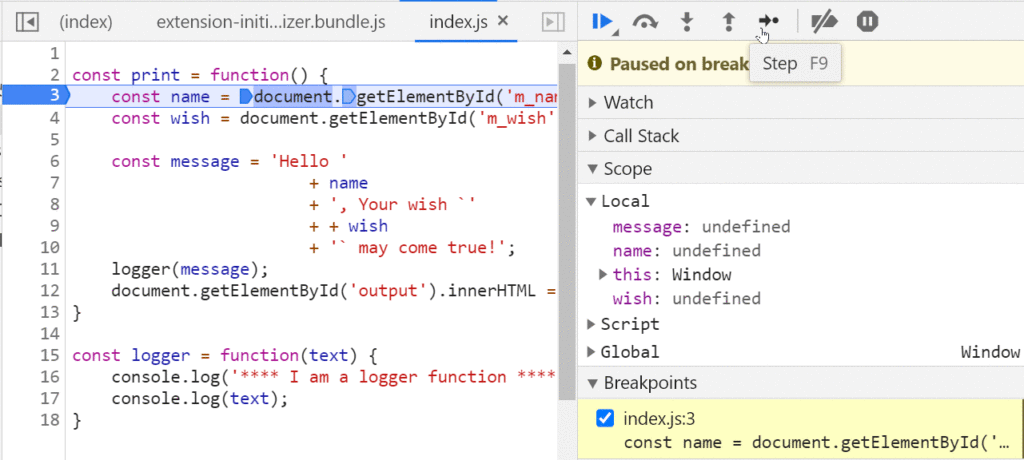Collapse the Local scope
This screenshot has width=1024, height=460.
point(590,201)
